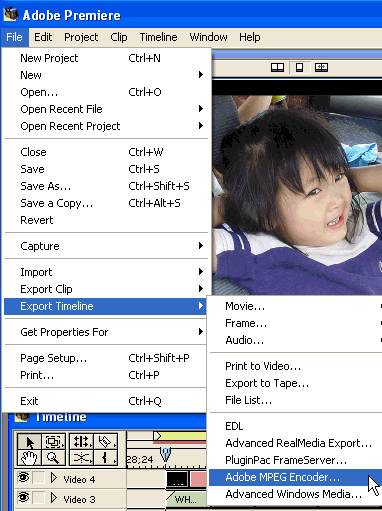Image resolution: width=382 pixels, height=511 pixels.
Task: Toggle visibility eye of Video 3 track
Action: [x=23, y=498]
